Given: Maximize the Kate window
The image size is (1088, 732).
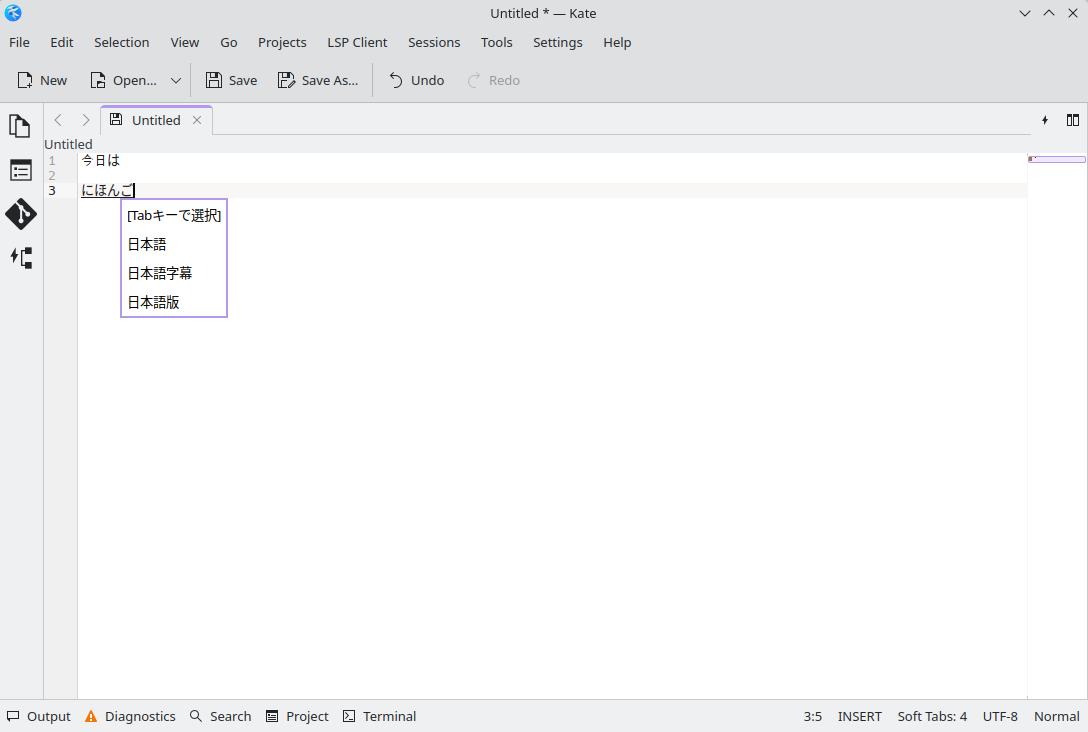Looking at the screenshot, I should click(1049, 13).
